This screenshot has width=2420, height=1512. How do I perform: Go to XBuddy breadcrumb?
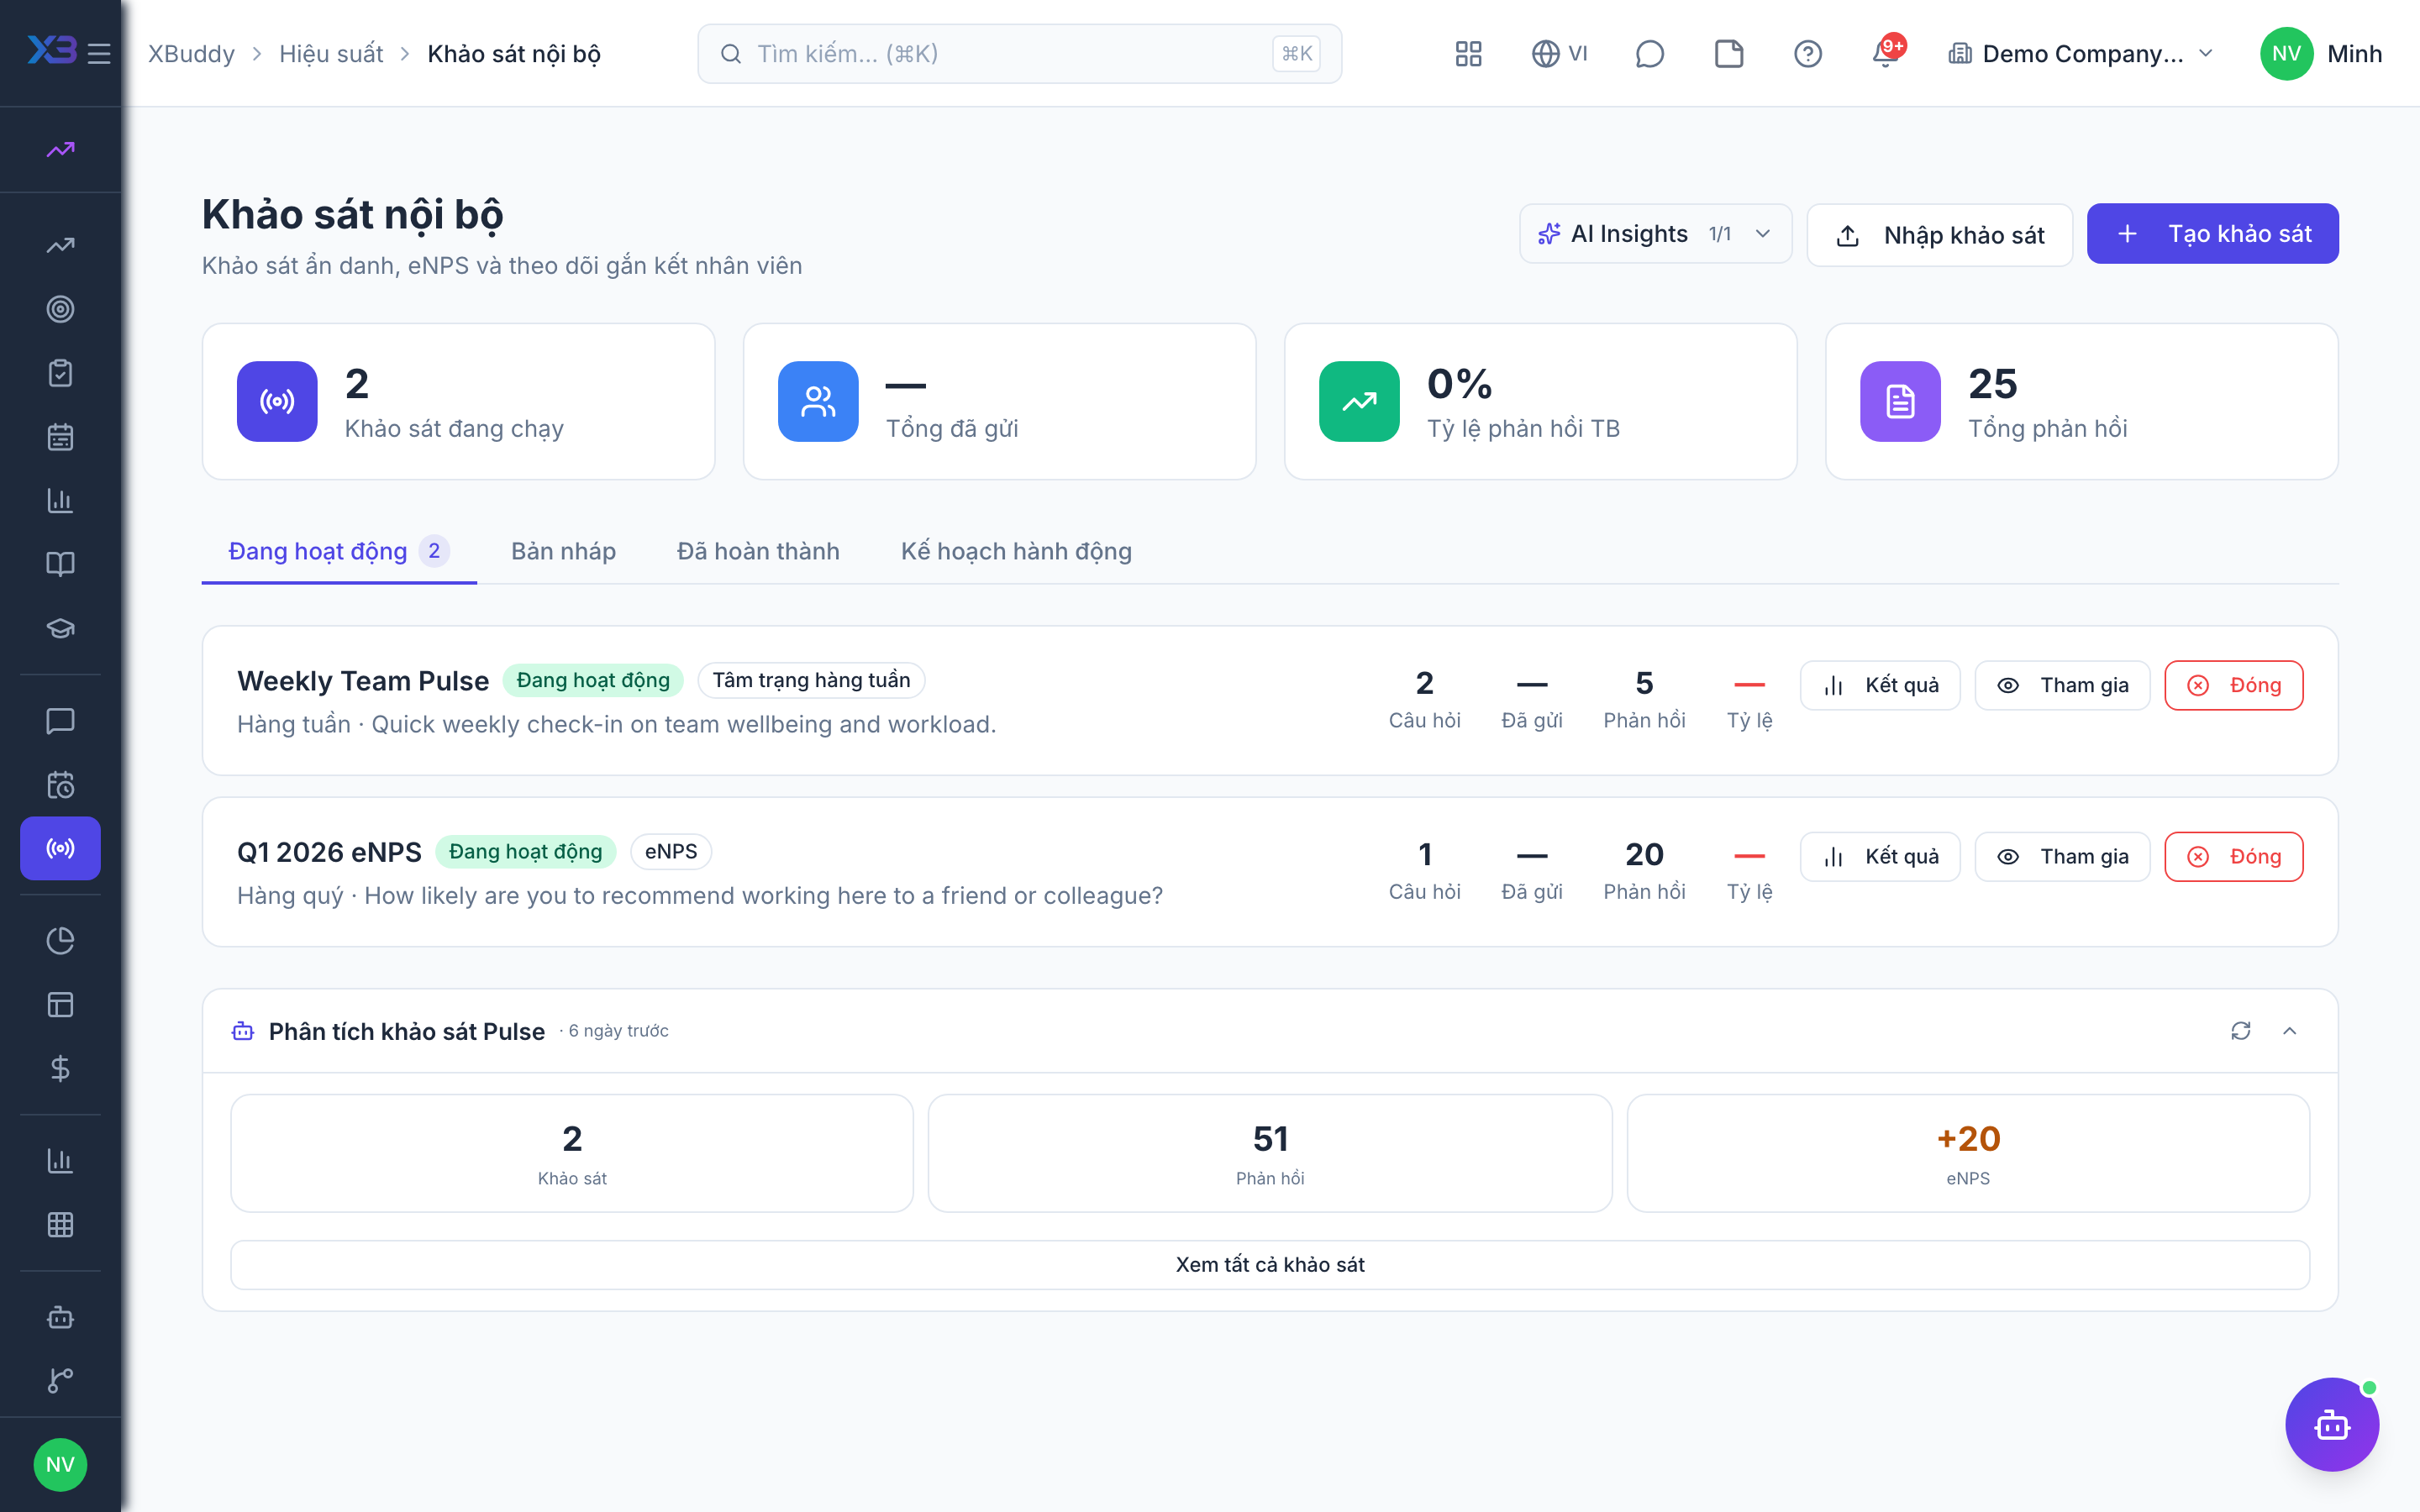(x=191, y=53)
